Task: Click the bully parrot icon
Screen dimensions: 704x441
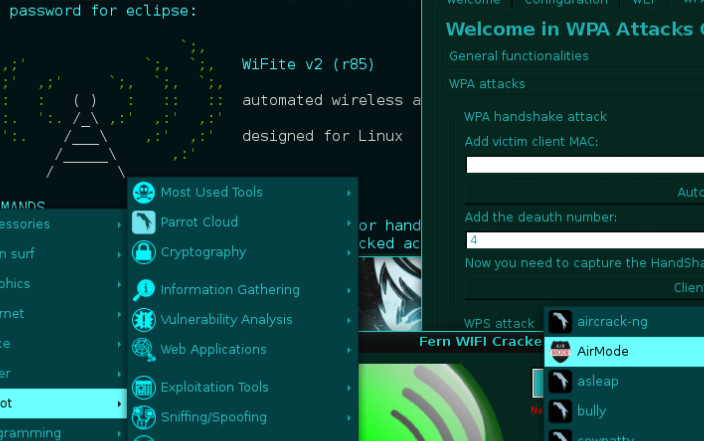Action: click(x=560, y=411)
